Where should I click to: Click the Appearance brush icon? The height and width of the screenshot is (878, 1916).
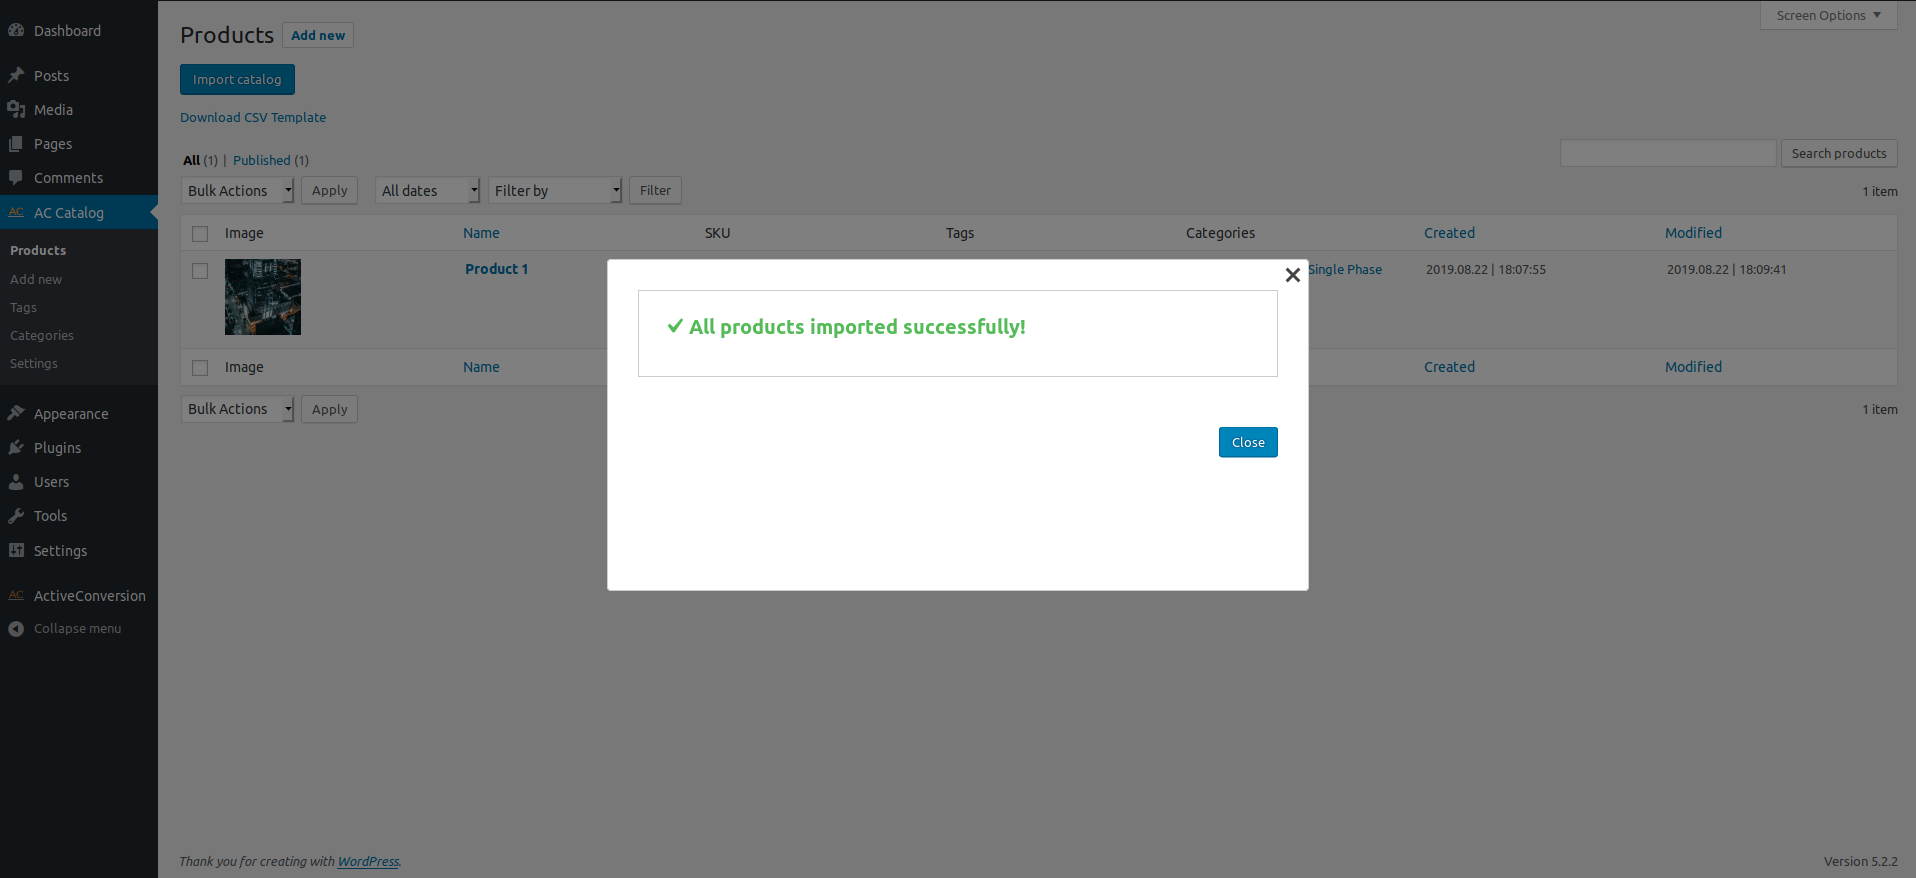16,413
